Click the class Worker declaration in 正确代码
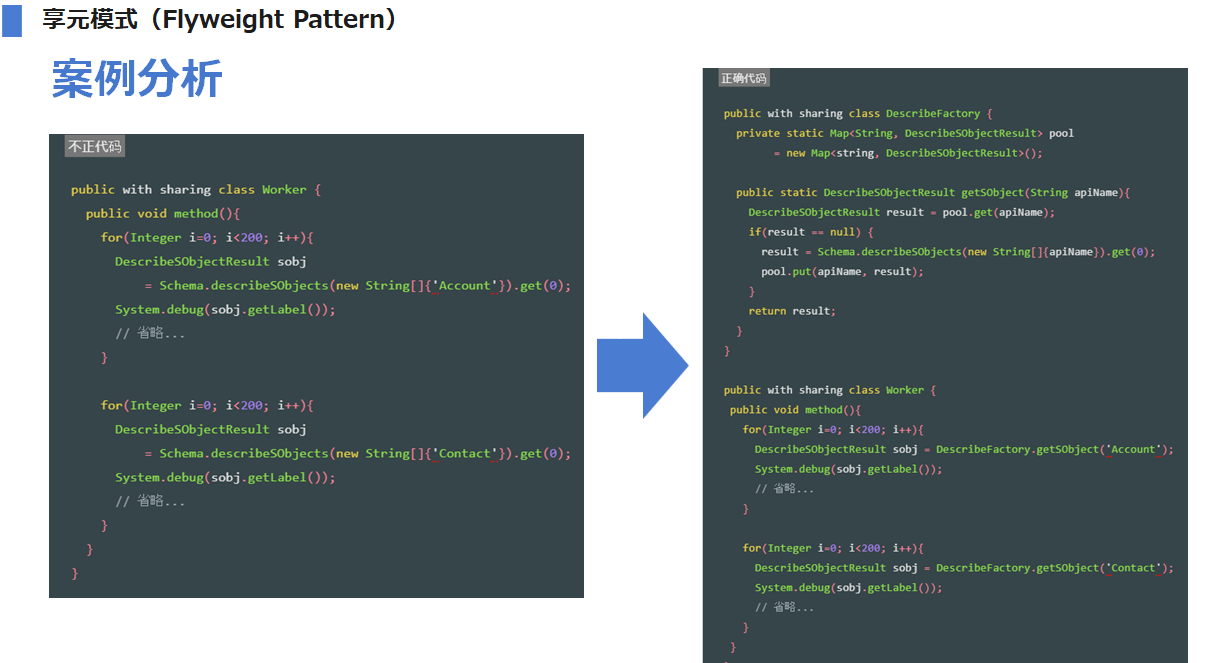Viewport: 1214px width, 663px height. point(830,390)
